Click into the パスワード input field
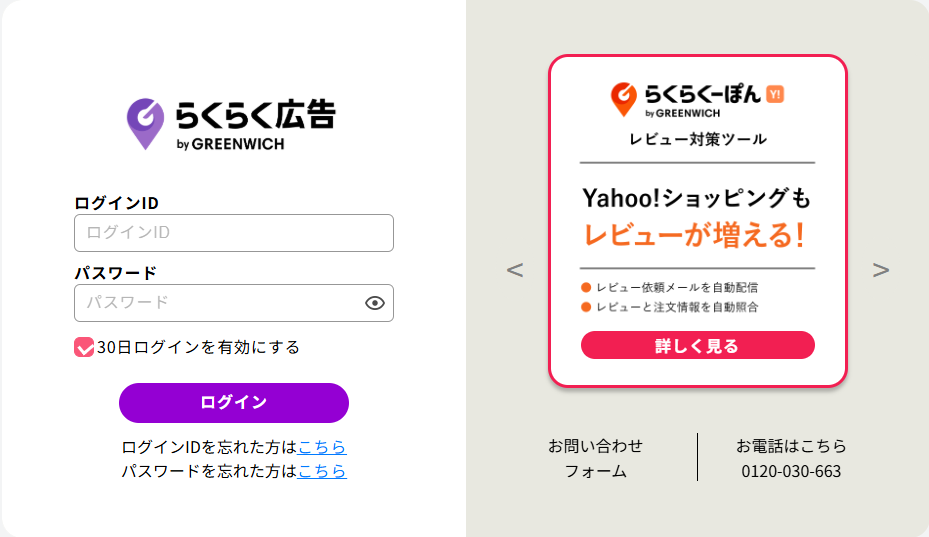 point(220,303)
